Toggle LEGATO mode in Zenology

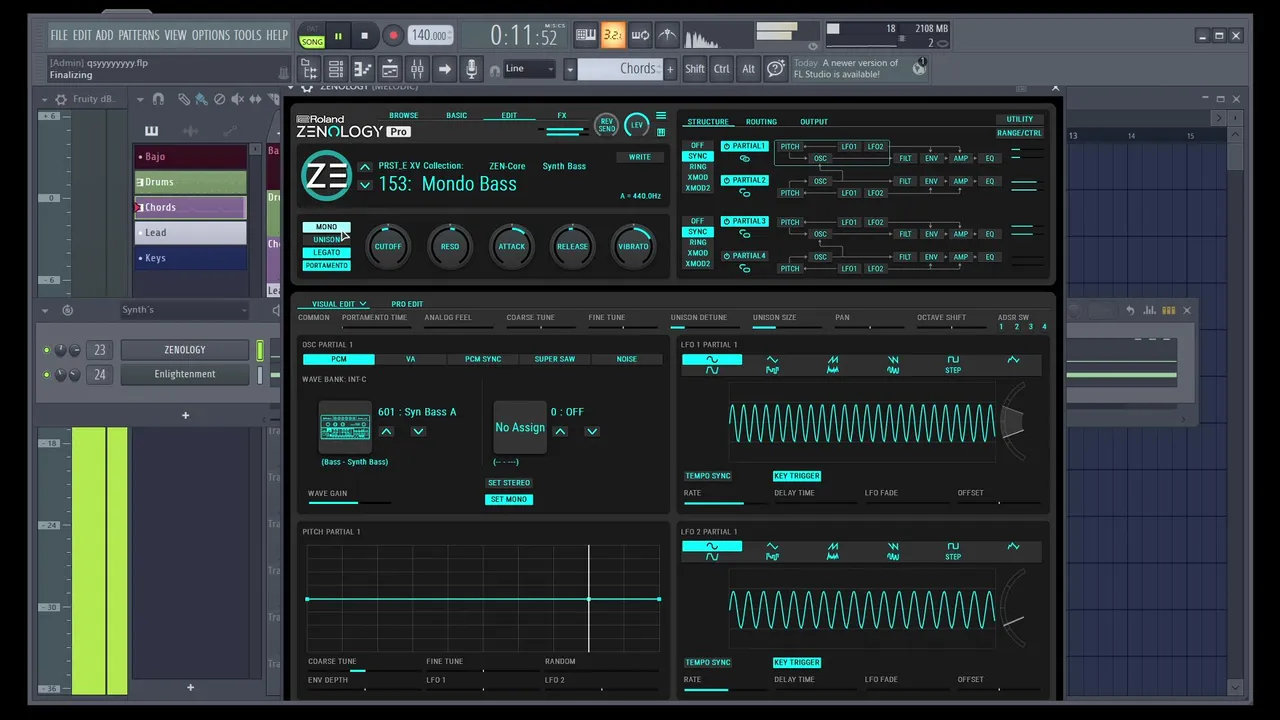(327, 253)
